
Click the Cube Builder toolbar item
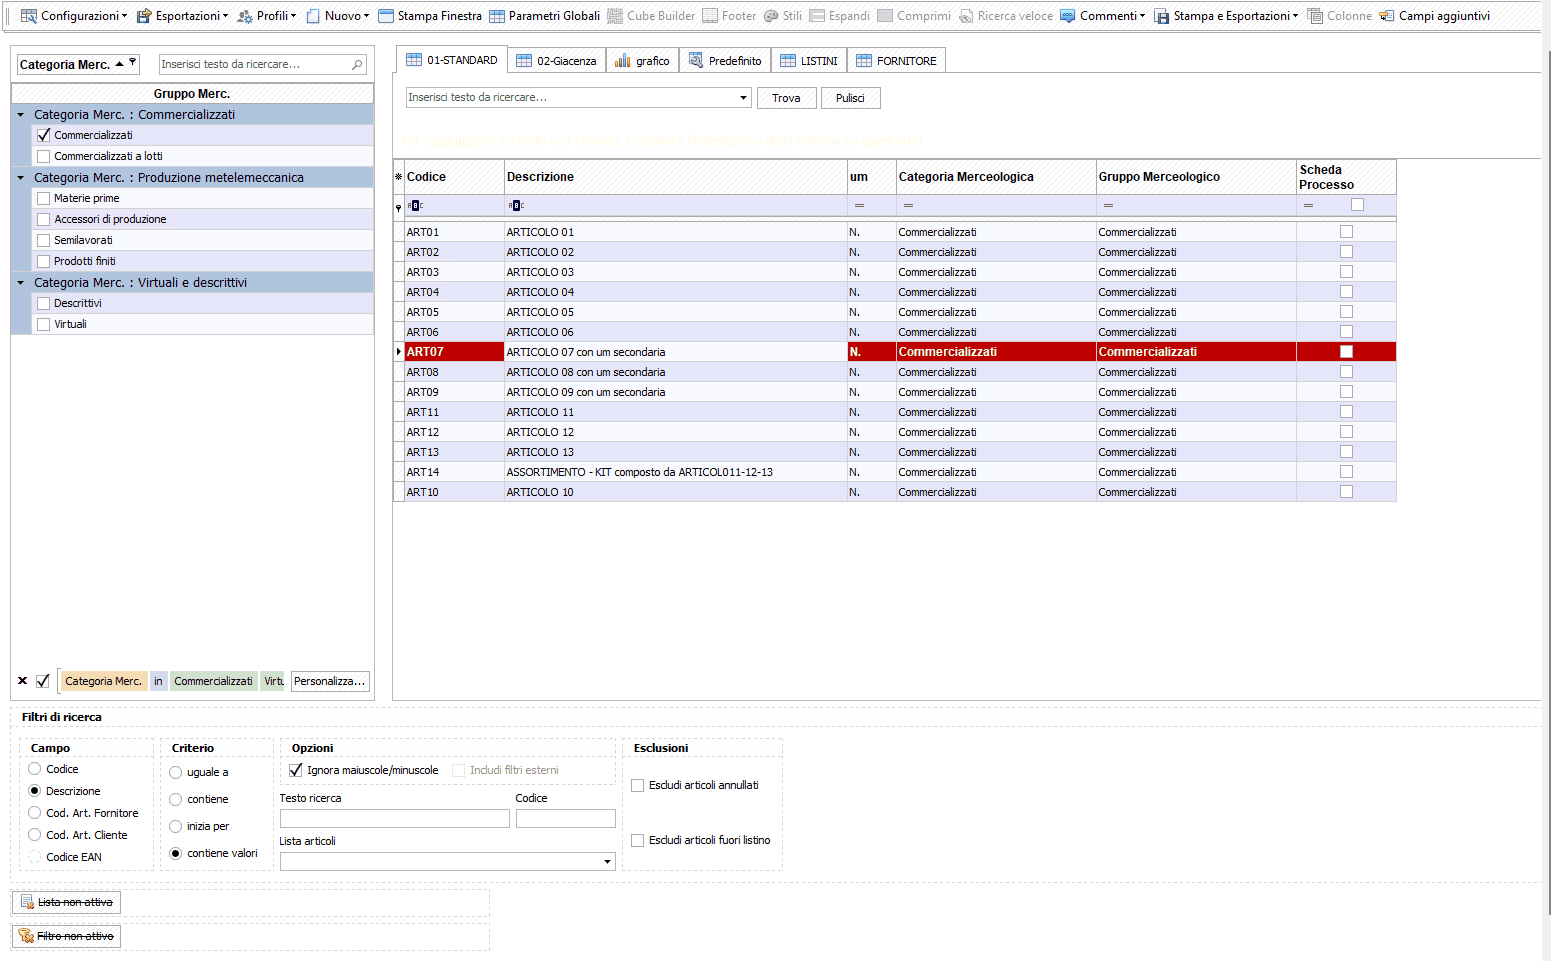tap(651, 16)
